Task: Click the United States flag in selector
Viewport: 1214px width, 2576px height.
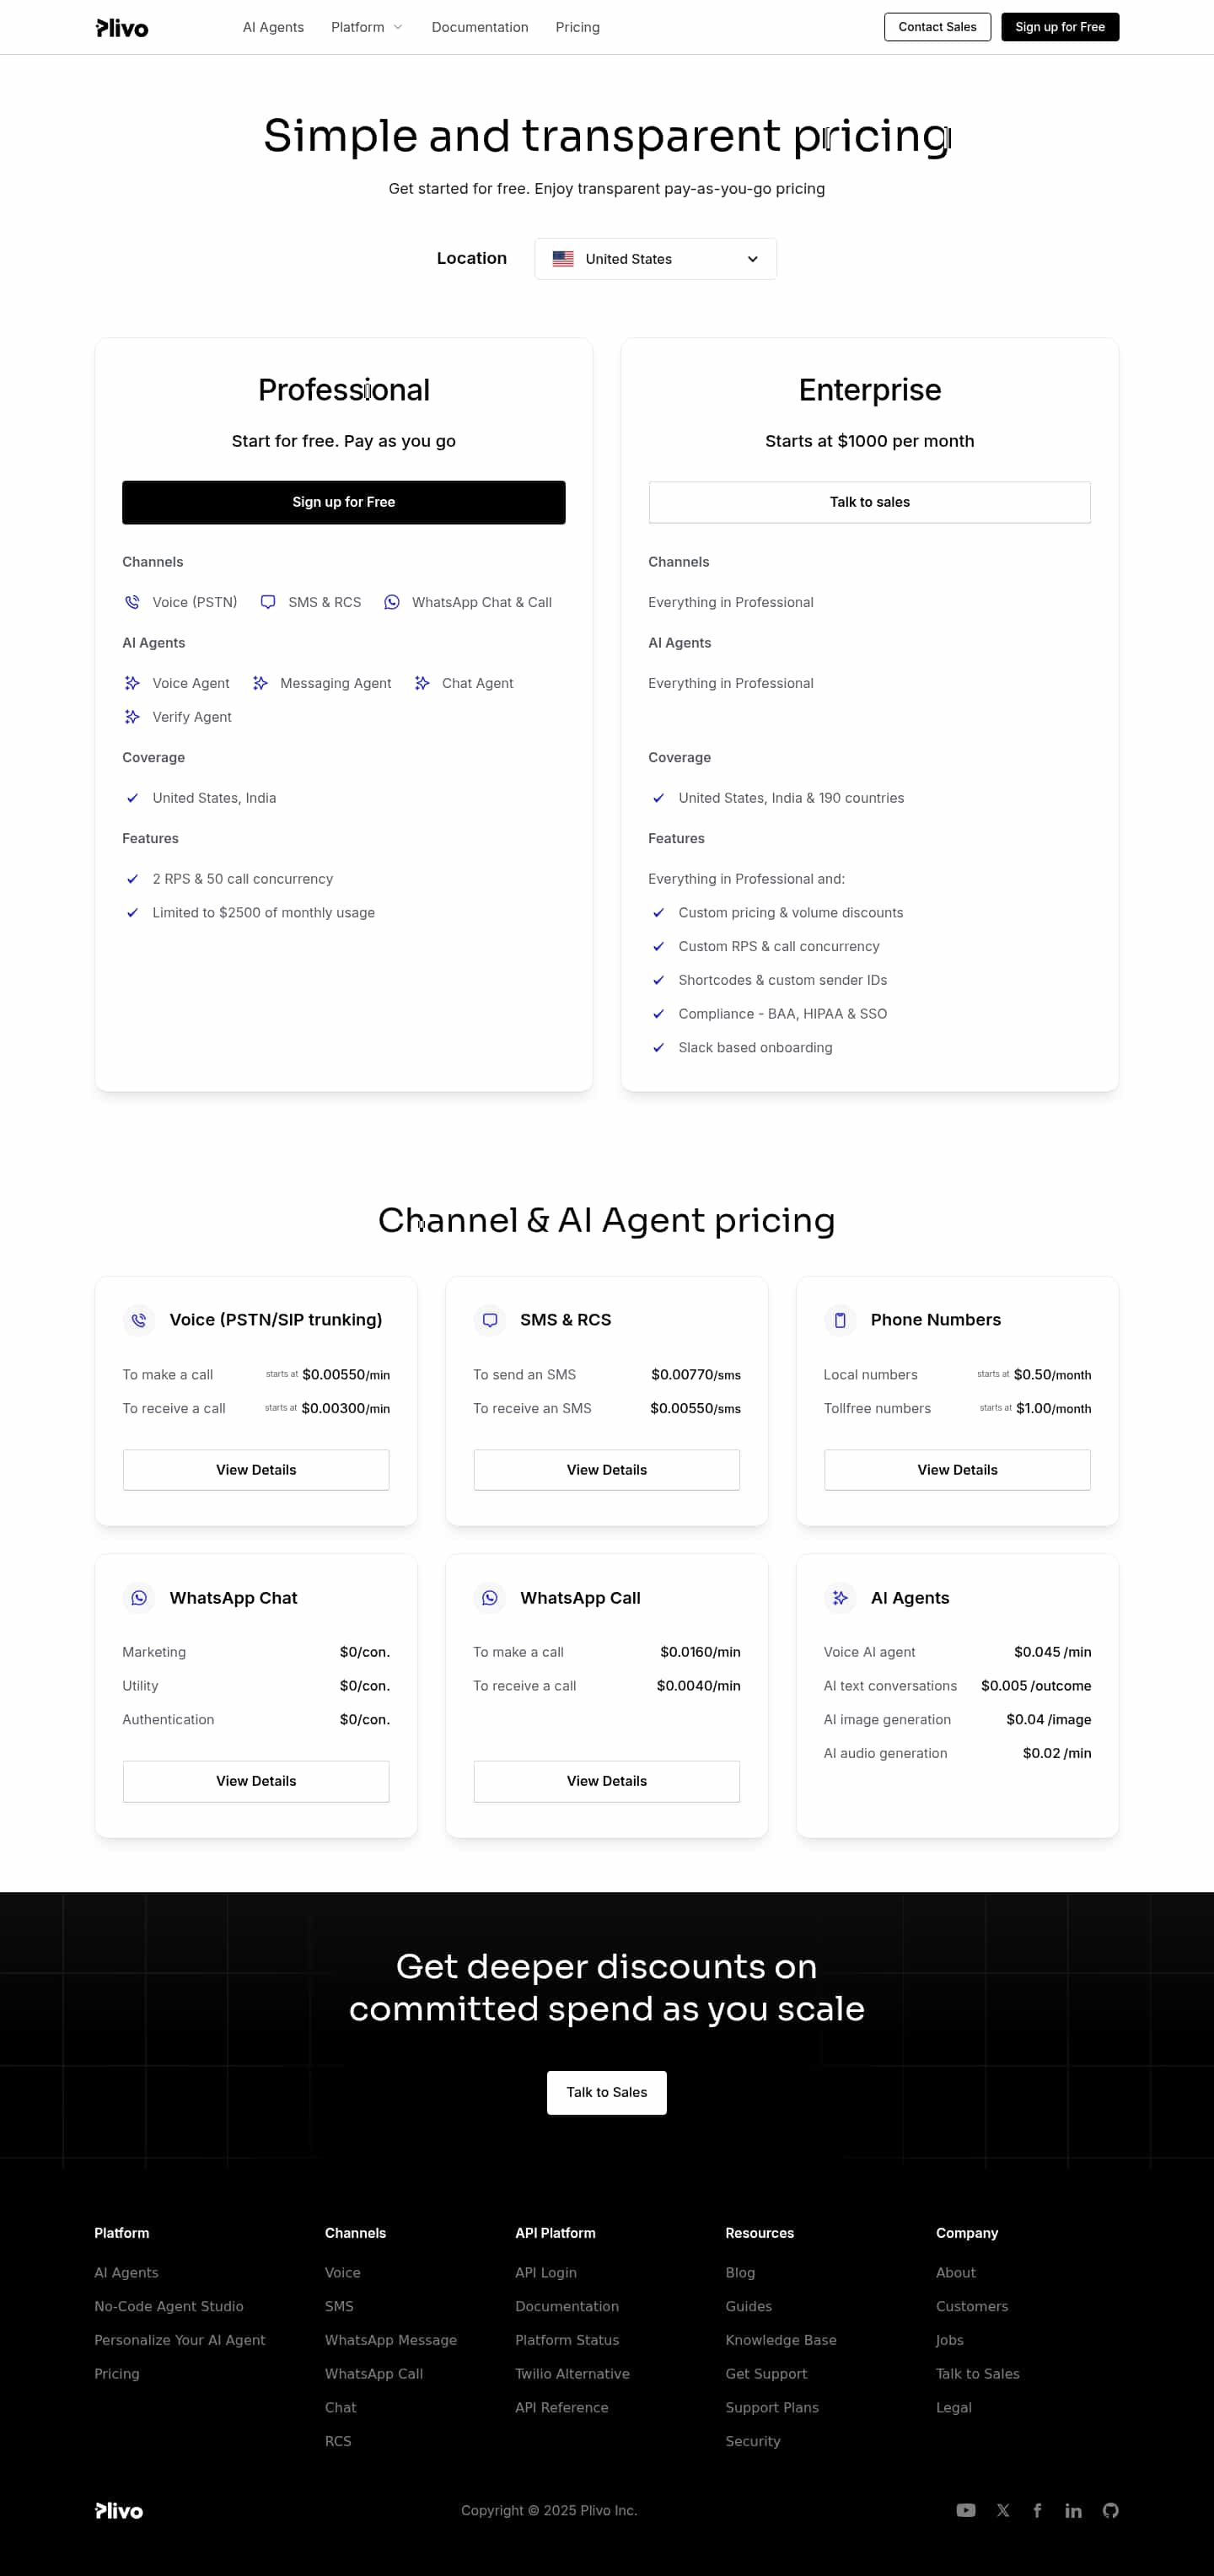Action: 563,259
